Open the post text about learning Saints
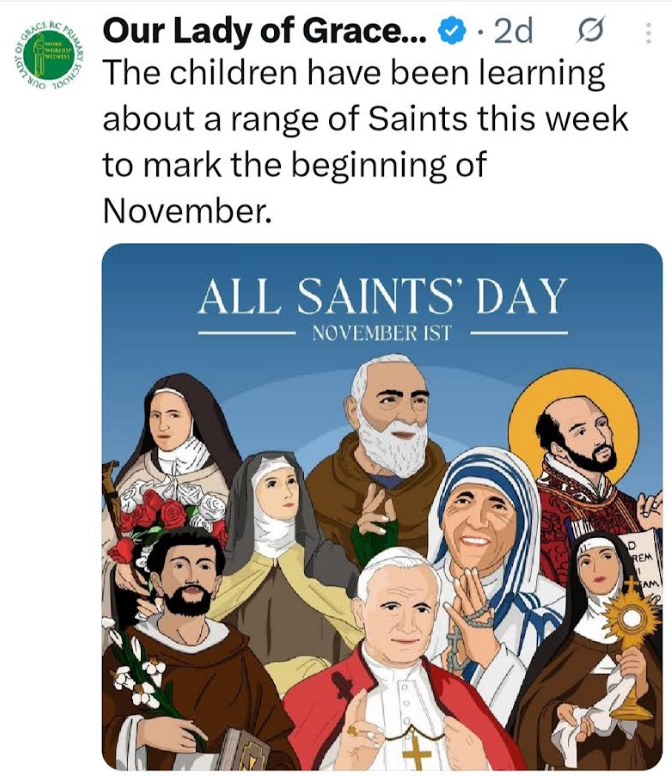 pyautogui.click(x=365, y=142)
